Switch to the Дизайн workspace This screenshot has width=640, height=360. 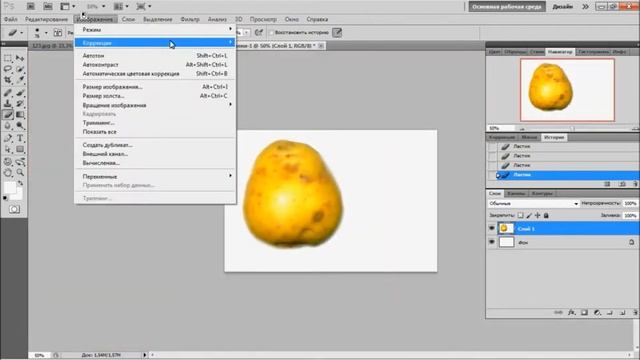[x=562, y=7]
